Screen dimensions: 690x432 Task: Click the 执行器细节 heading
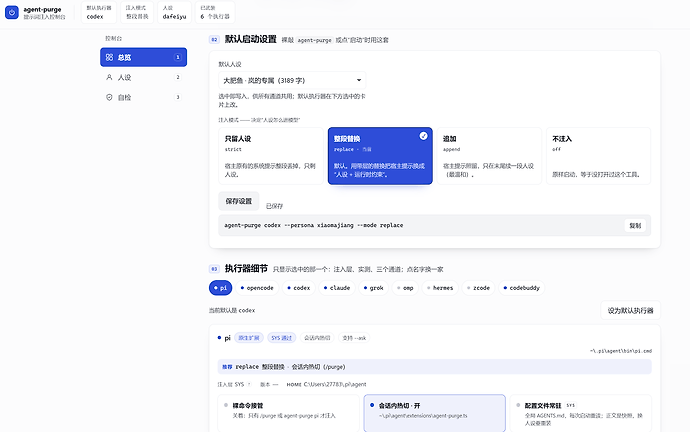click(246, 268)
